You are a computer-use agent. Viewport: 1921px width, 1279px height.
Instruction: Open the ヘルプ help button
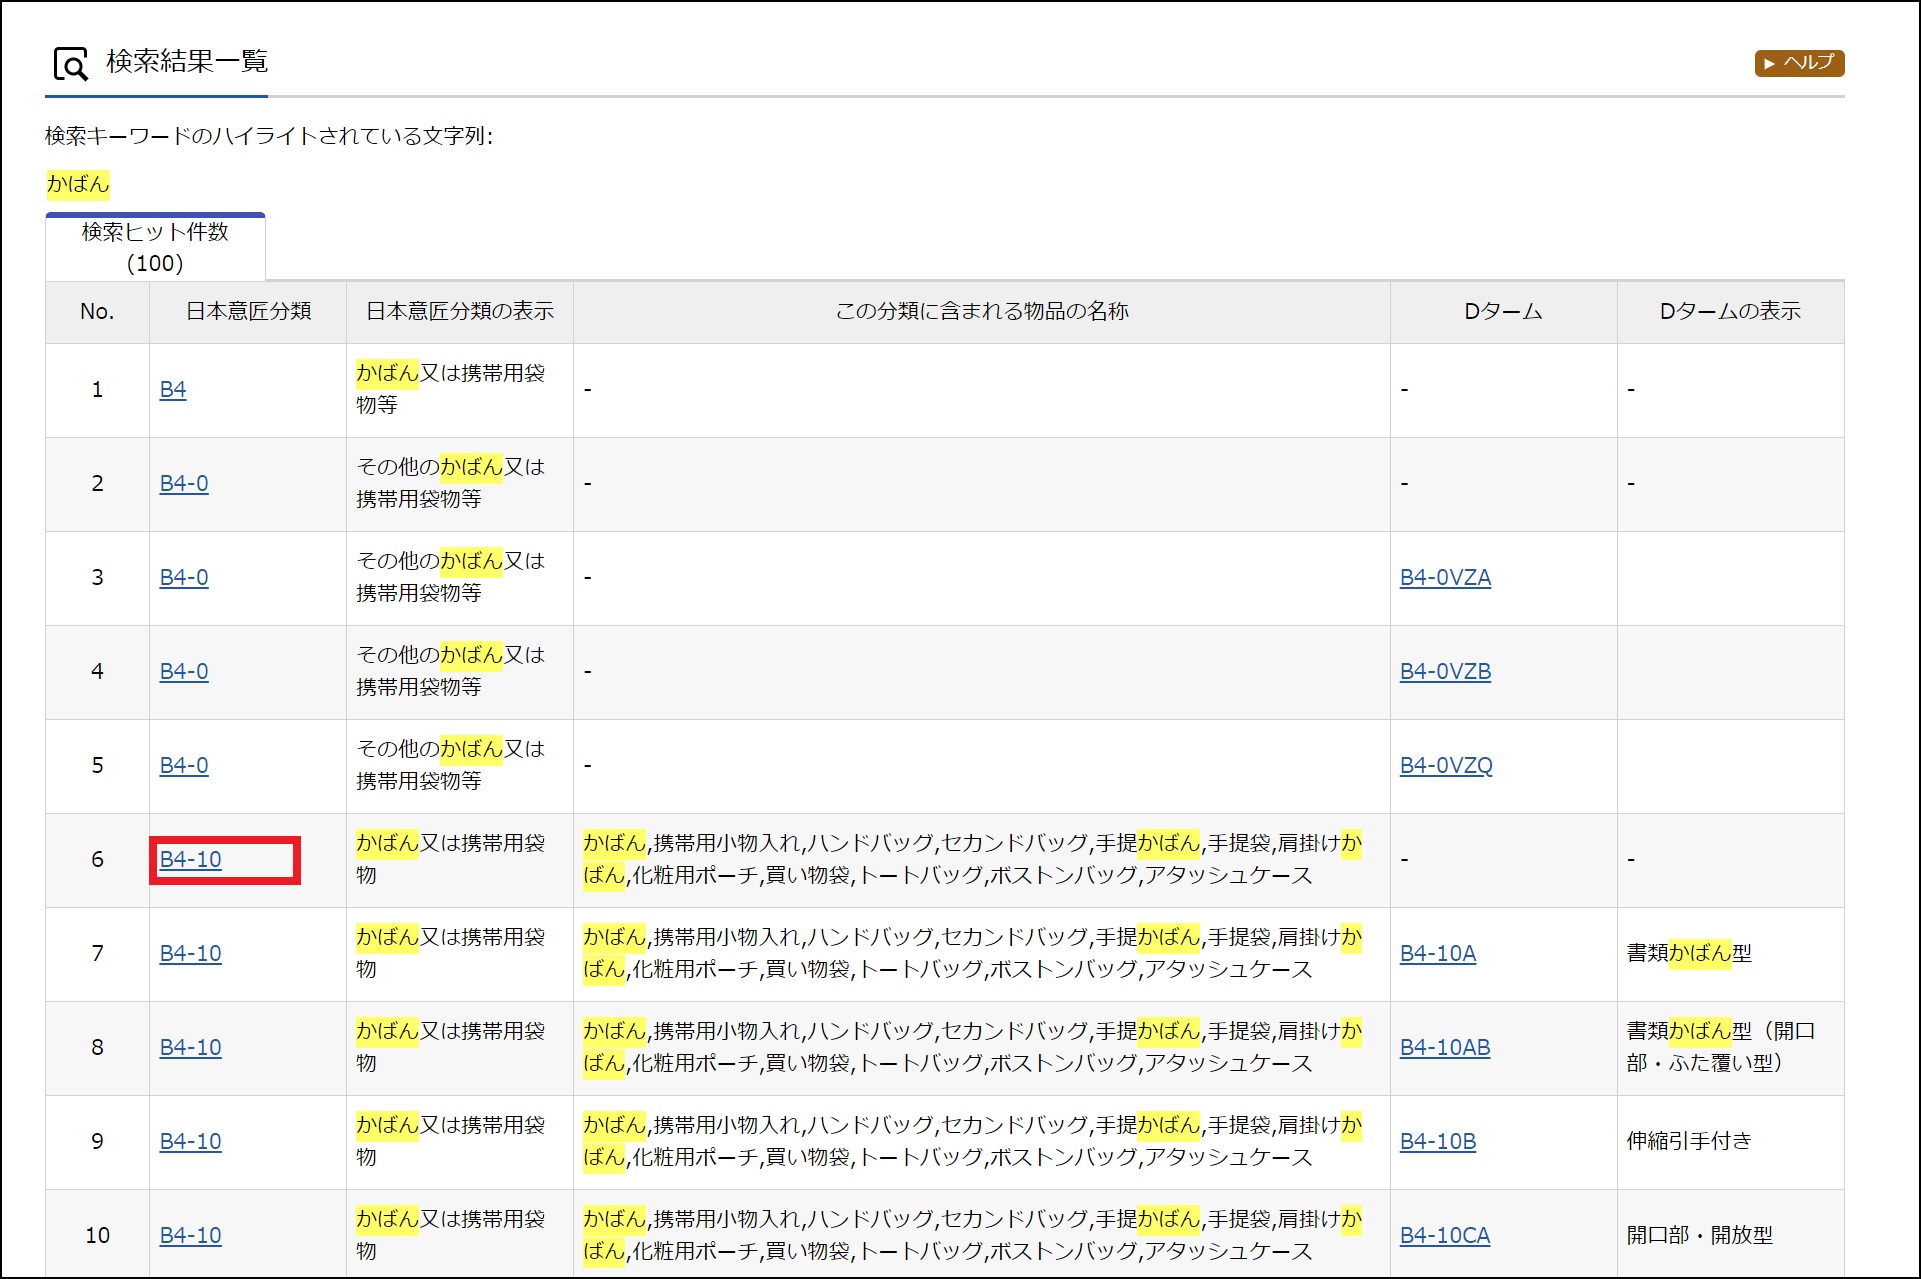click(1798, 63)
